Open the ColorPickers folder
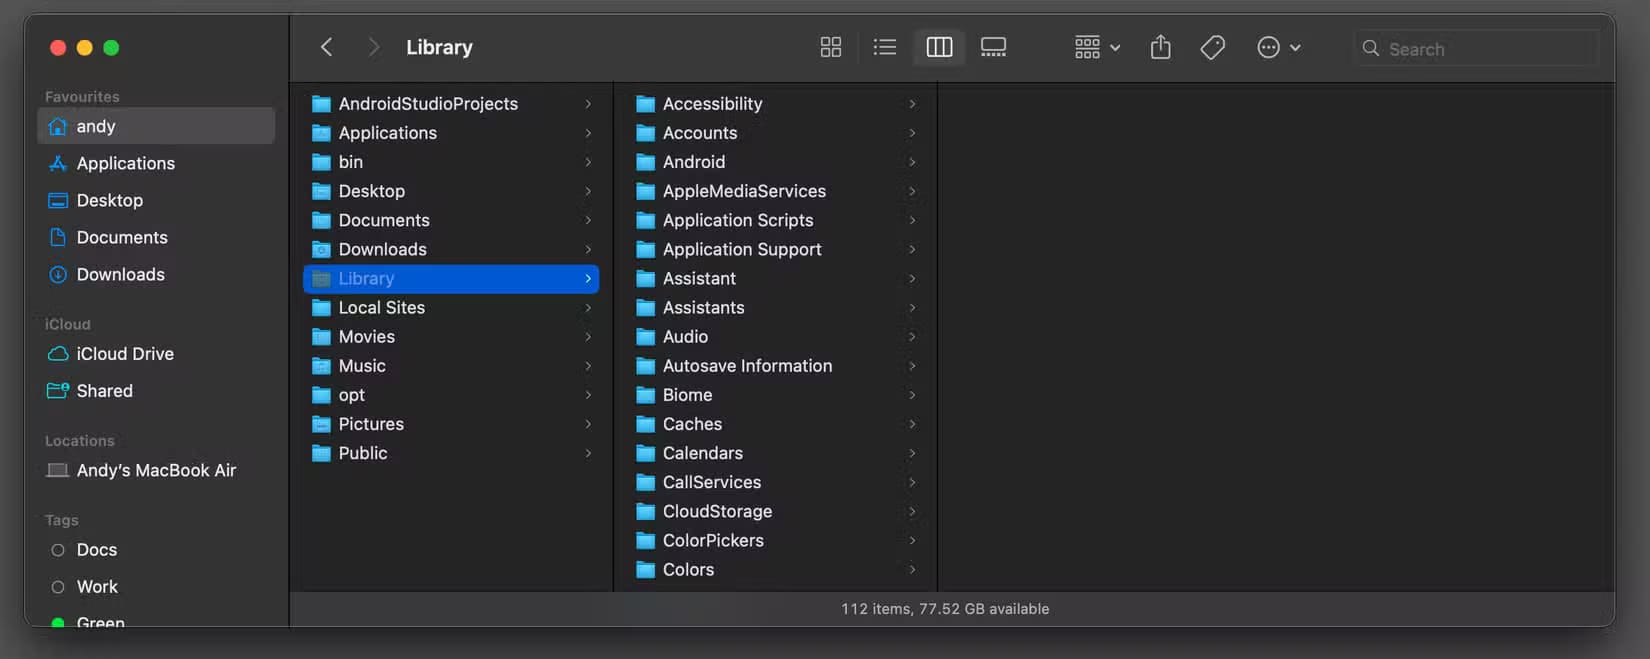Viewport: 1650px width, 659px height. coord(776,540)
